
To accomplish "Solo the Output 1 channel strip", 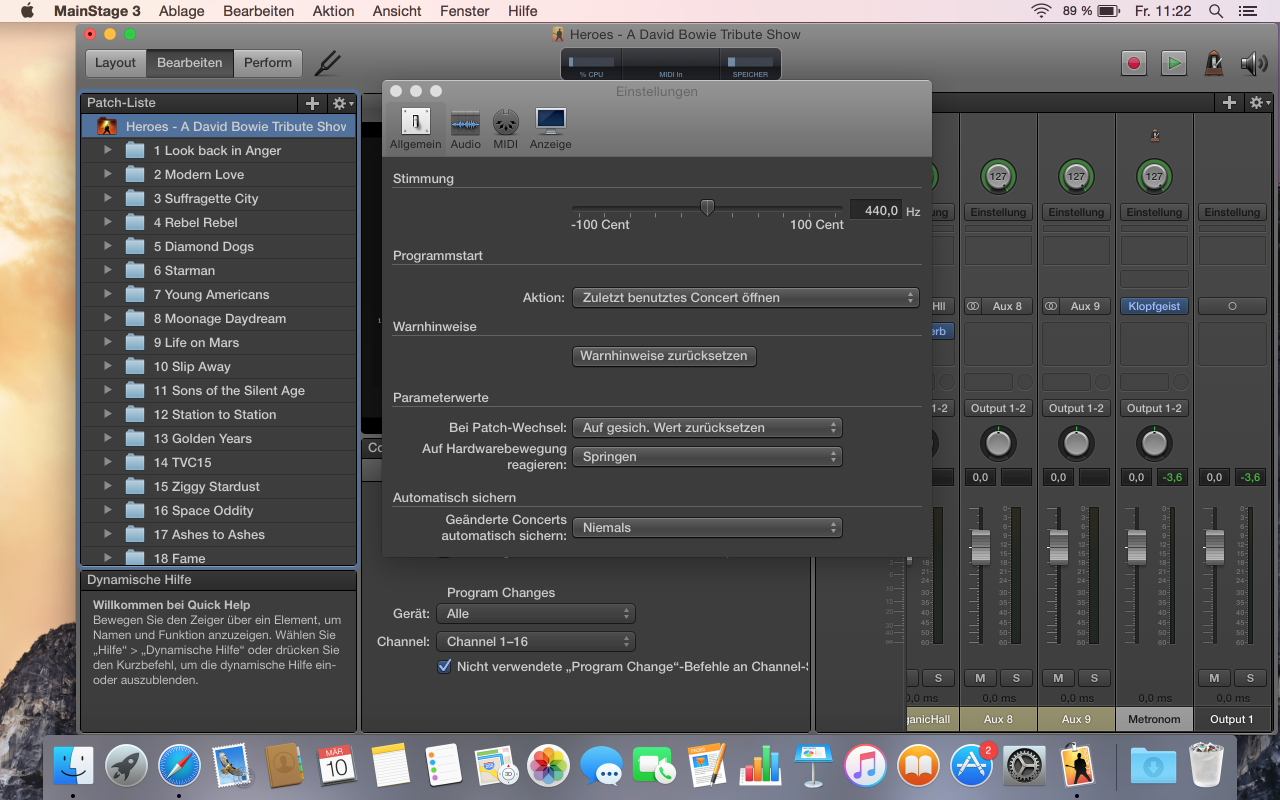I will [x=1250, y=678].
